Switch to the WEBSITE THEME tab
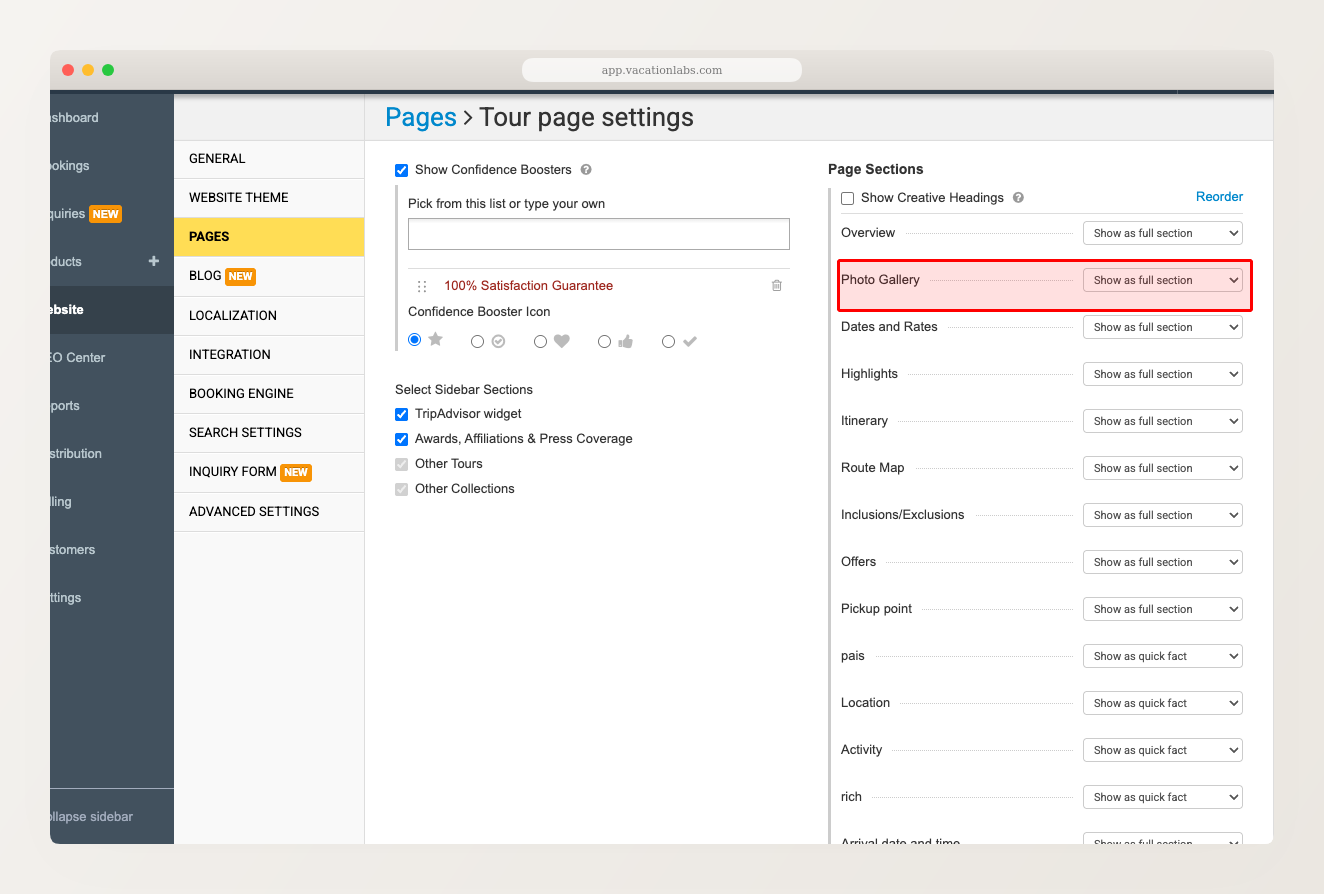1324x894 pixels. (x=239, y=197)
